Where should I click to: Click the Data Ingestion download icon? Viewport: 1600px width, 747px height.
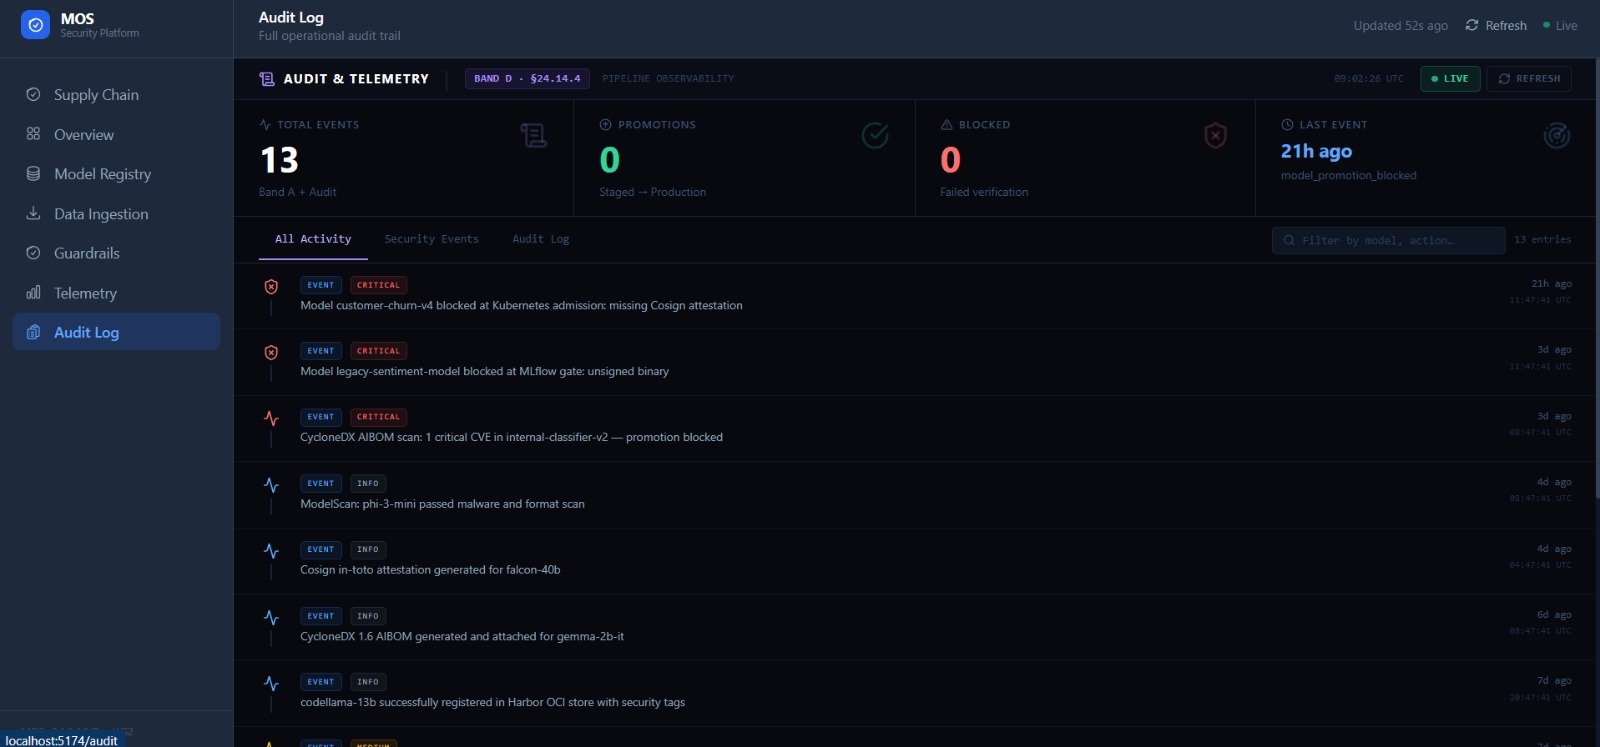coord(33,213)
